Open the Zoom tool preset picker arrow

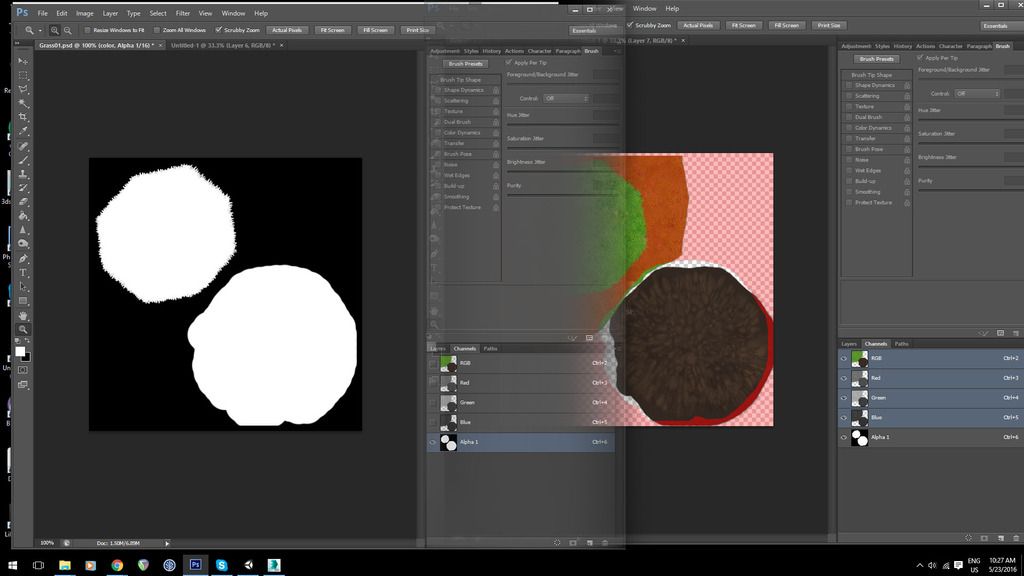click(41, 30)
